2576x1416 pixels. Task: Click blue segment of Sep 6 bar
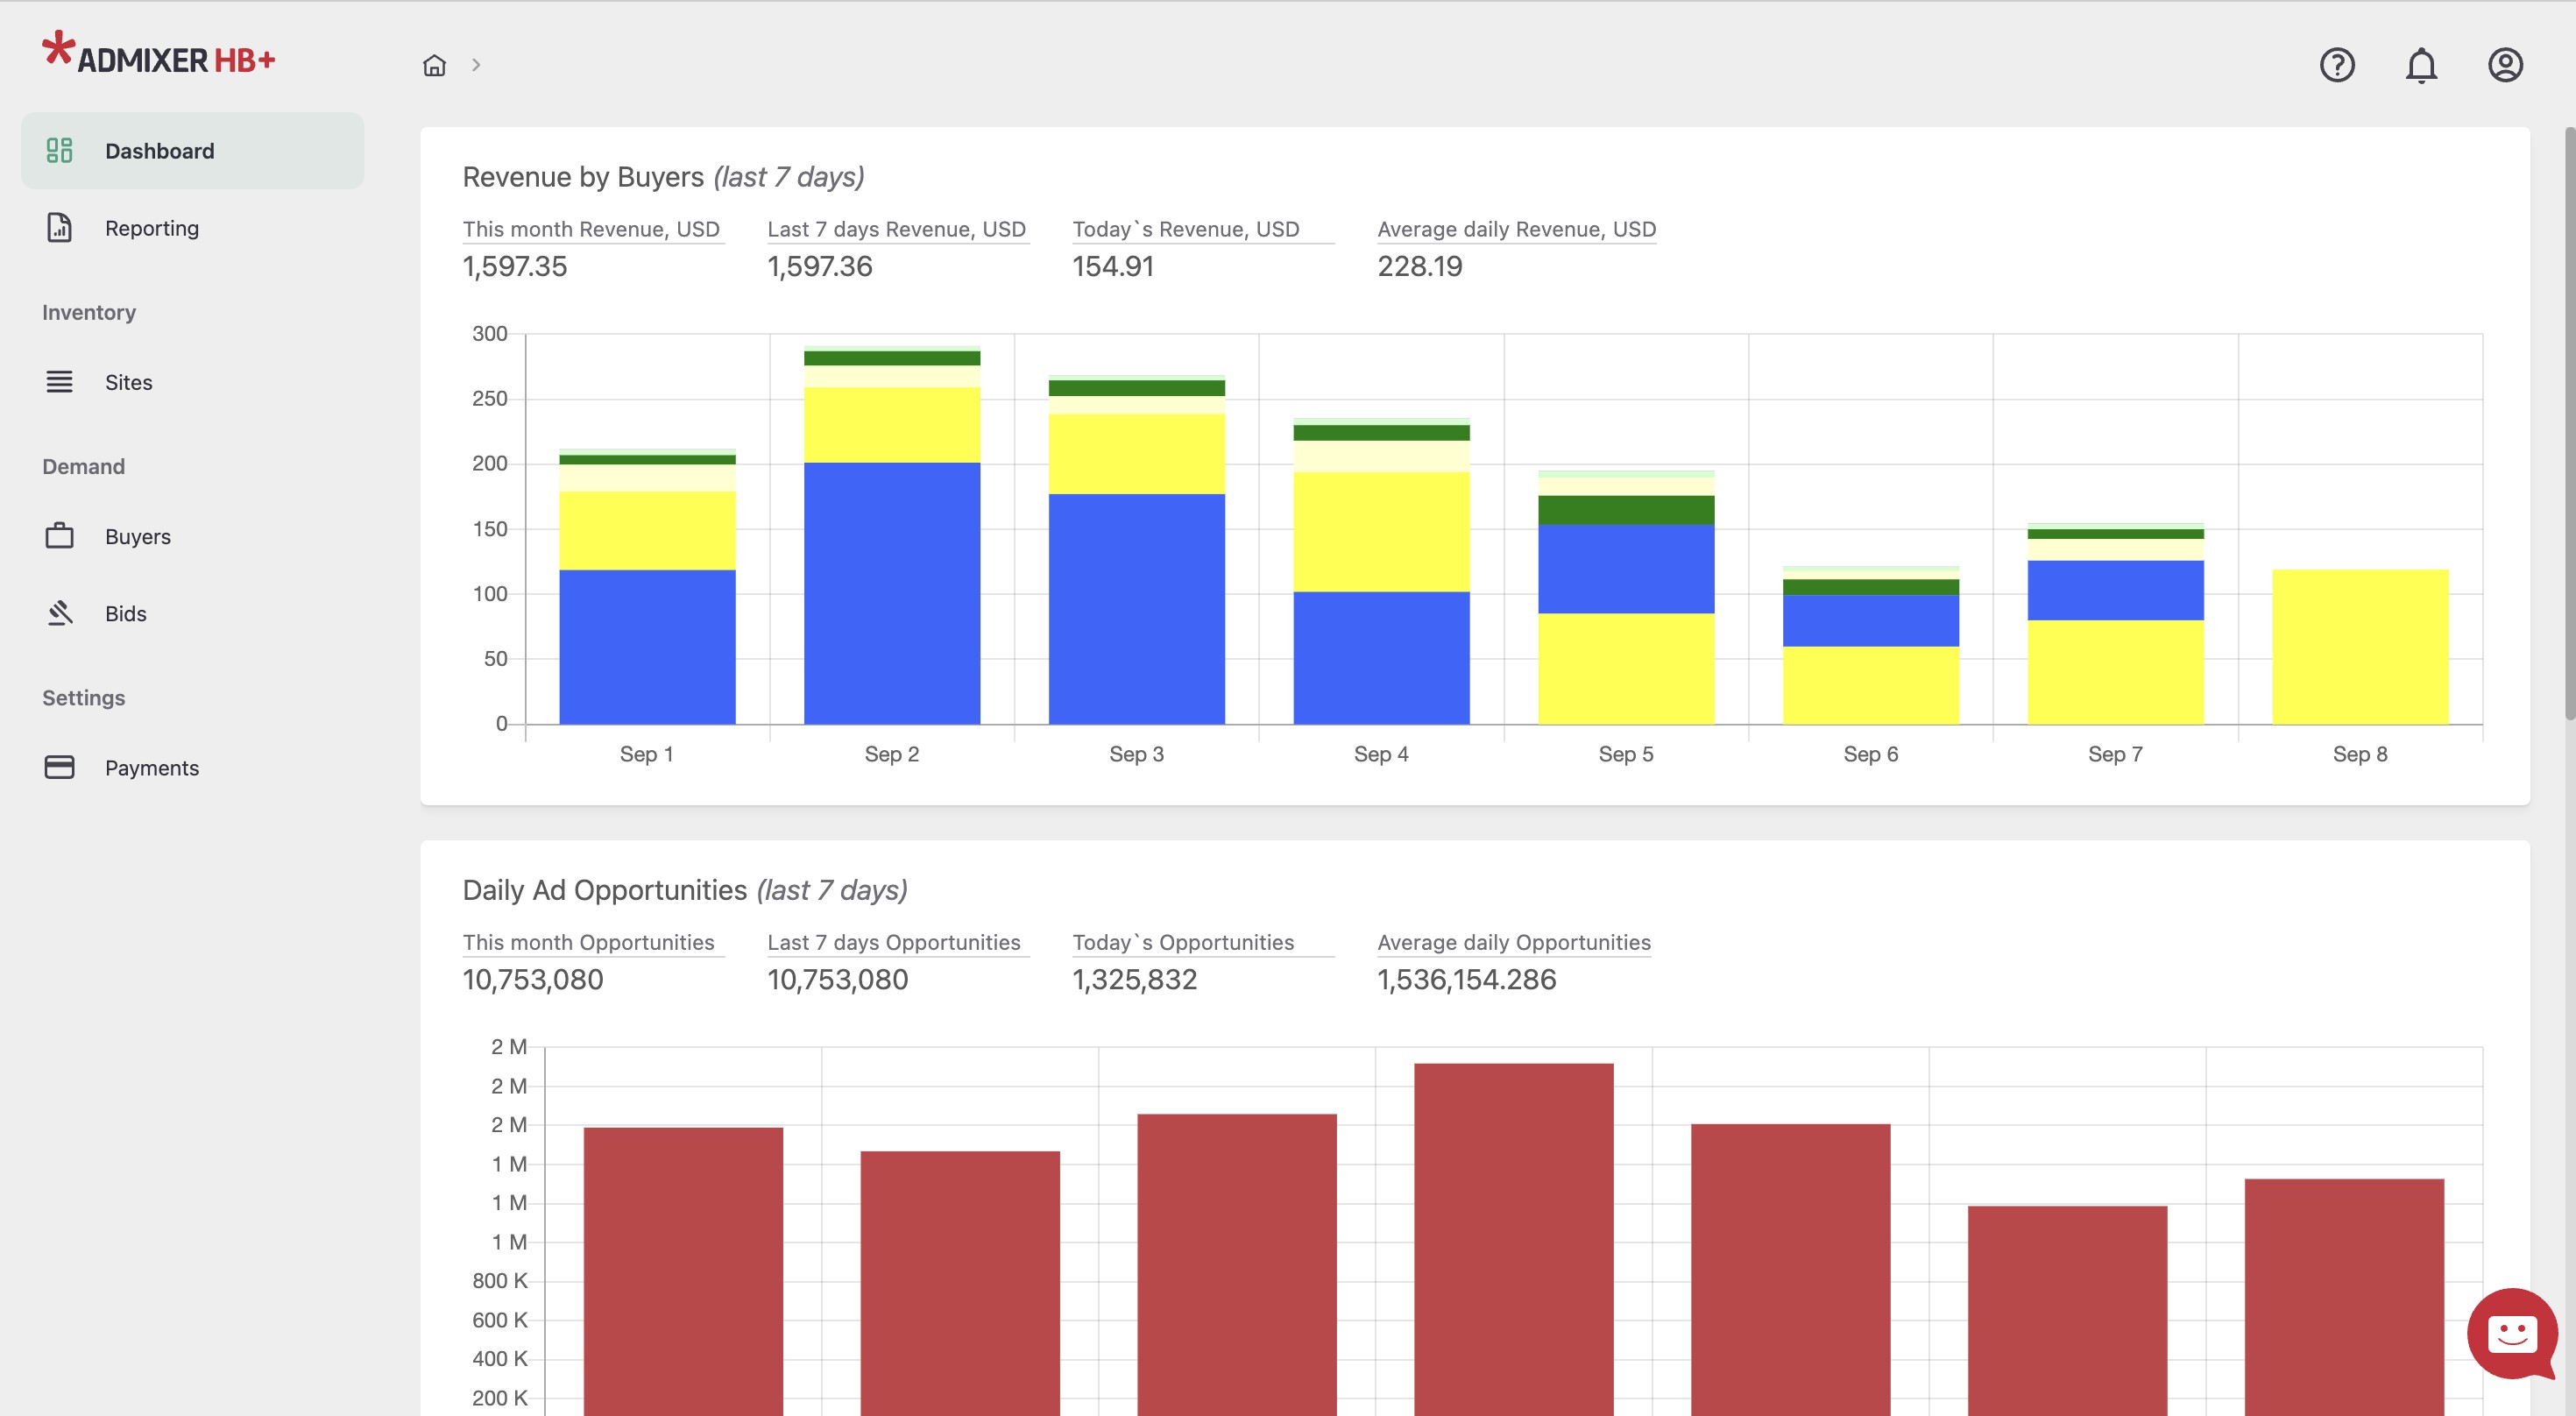[x=1870, y=621]
